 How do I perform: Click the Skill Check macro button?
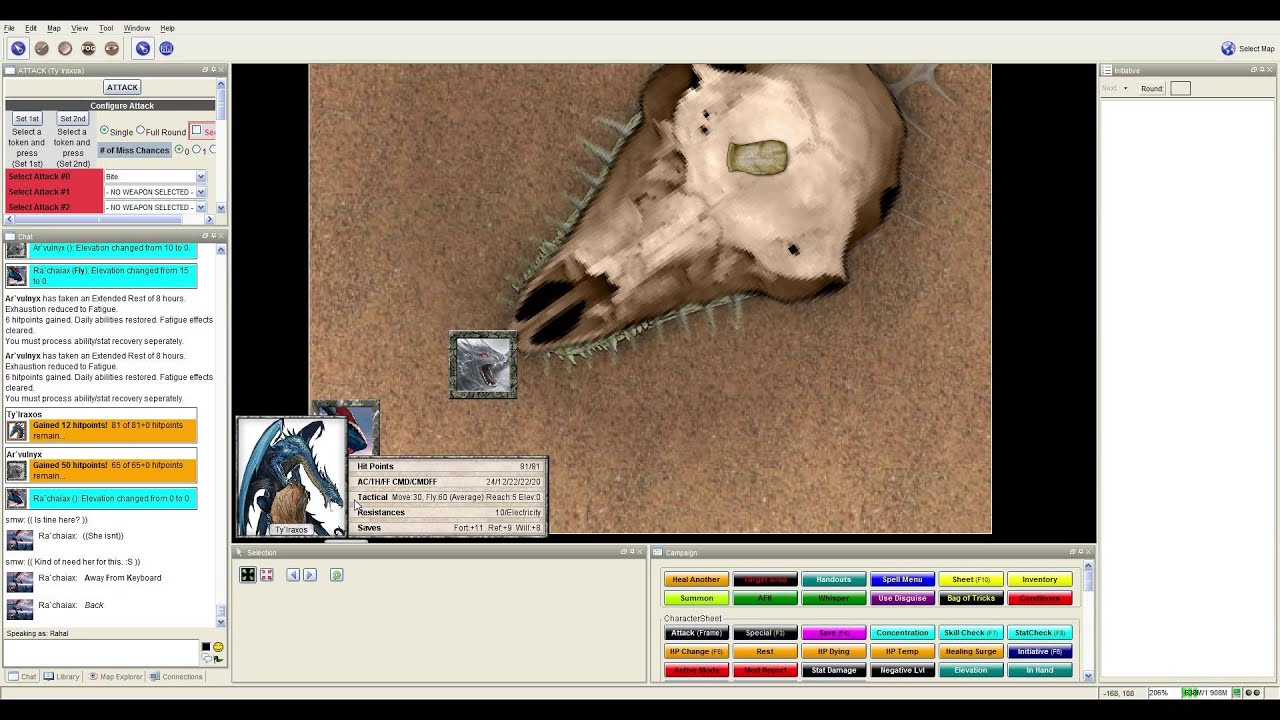click(x=971, y=633)
